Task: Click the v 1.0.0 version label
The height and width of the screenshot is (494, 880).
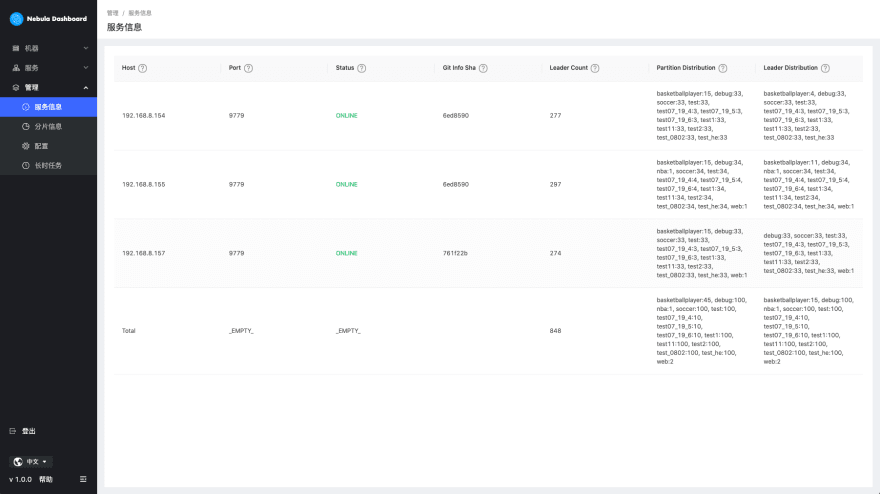Action: [20, 479]
